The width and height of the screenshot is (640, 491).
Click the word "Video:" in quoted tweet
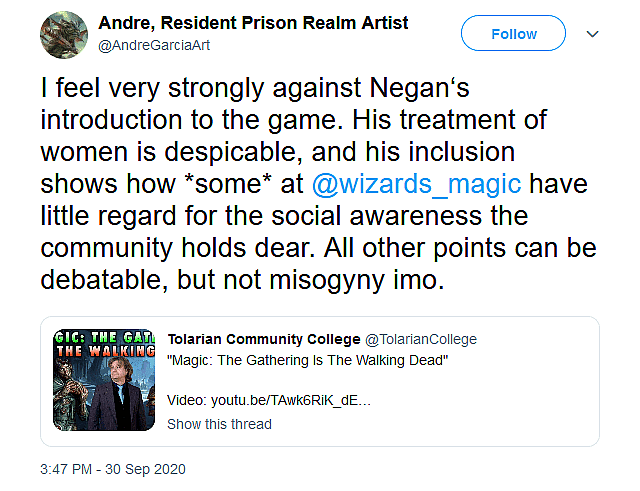point(186,399)
